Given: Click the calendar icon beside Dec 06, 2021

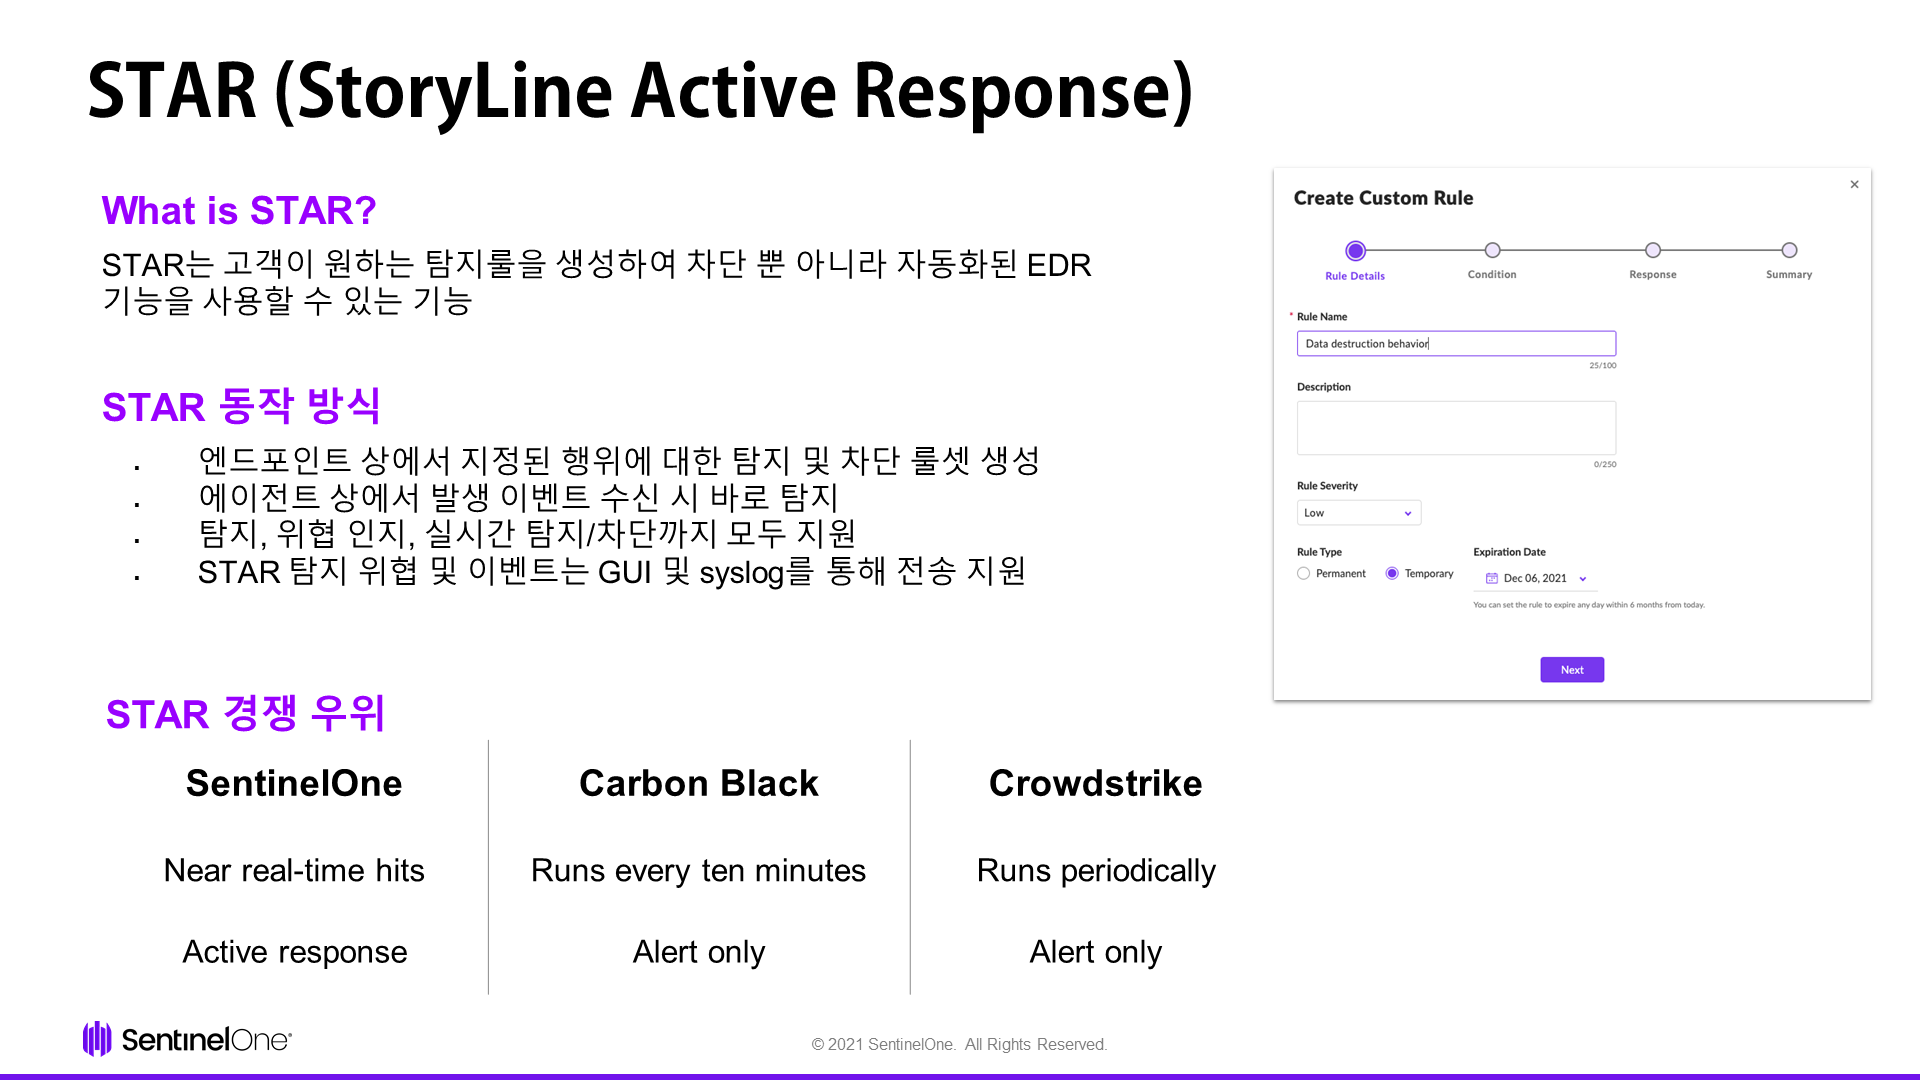Looking at the screenshot, I should tap(1491, 578).
